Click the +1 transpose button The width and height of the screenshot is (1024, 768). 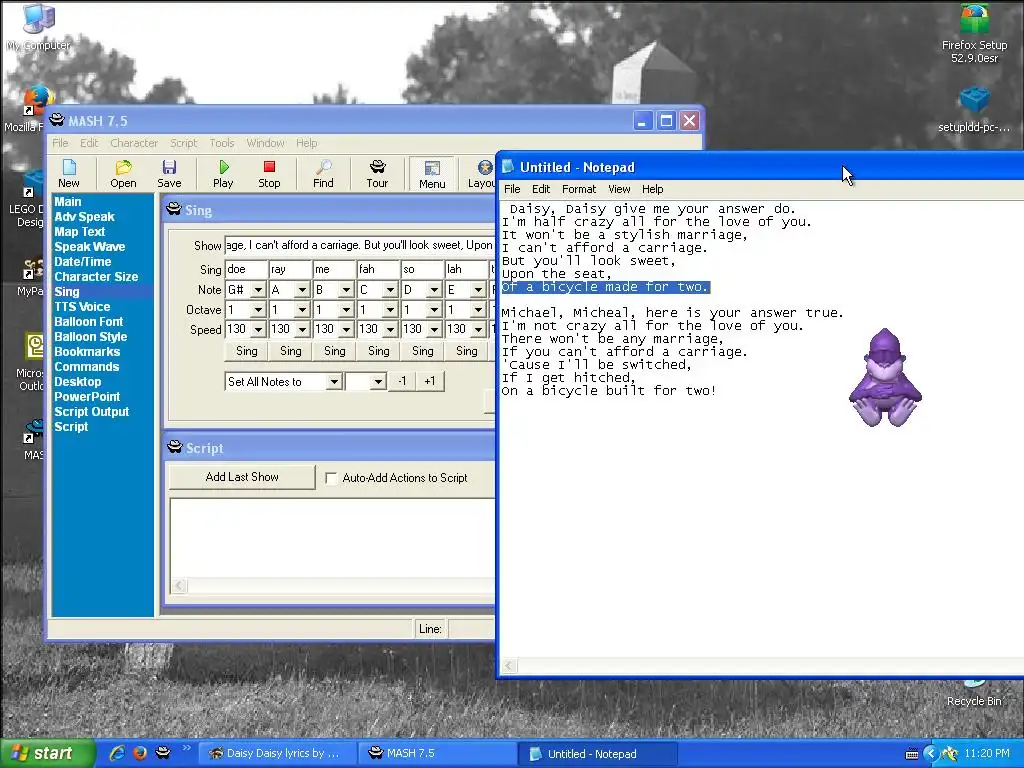click(x=430, y=381)
